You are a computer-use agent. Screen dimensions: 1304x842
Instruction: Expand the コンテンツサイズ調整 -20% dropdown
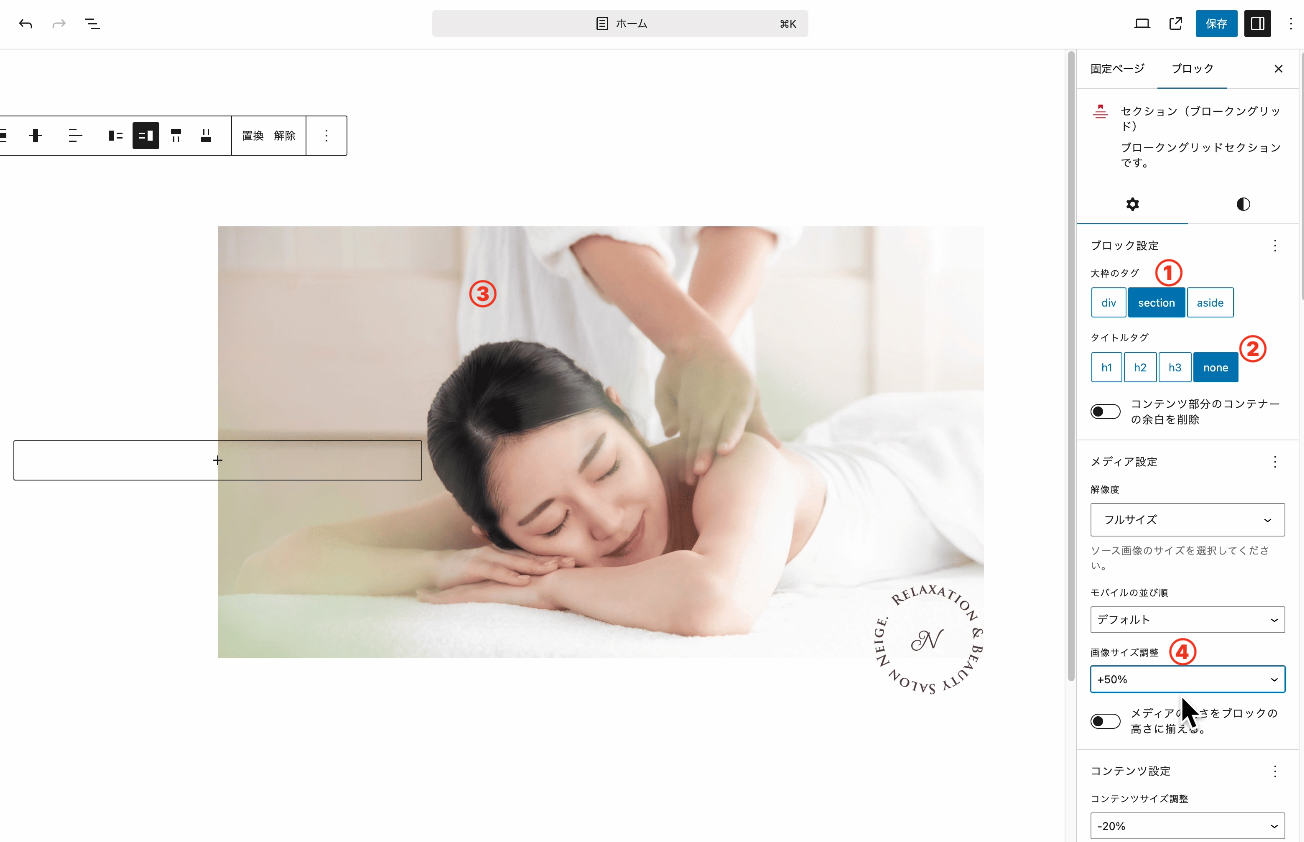[x=1187, y=826]
